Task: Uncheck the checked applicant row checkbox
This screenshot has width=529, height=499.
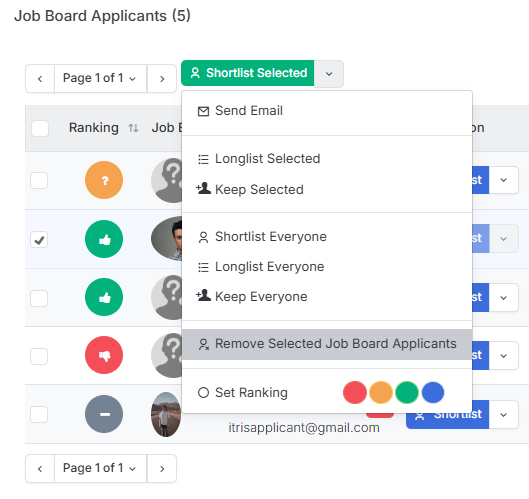Action: pyautogui.click(x=39, y=240)
